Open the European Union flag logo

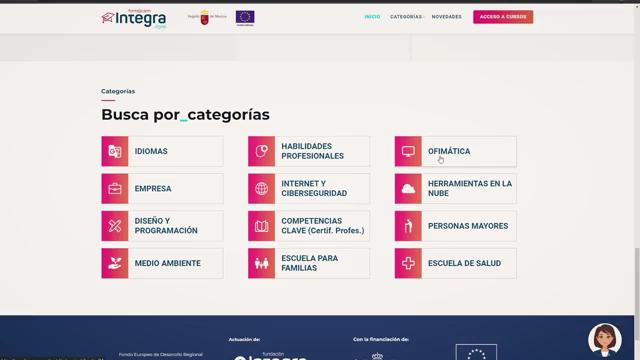245,18
